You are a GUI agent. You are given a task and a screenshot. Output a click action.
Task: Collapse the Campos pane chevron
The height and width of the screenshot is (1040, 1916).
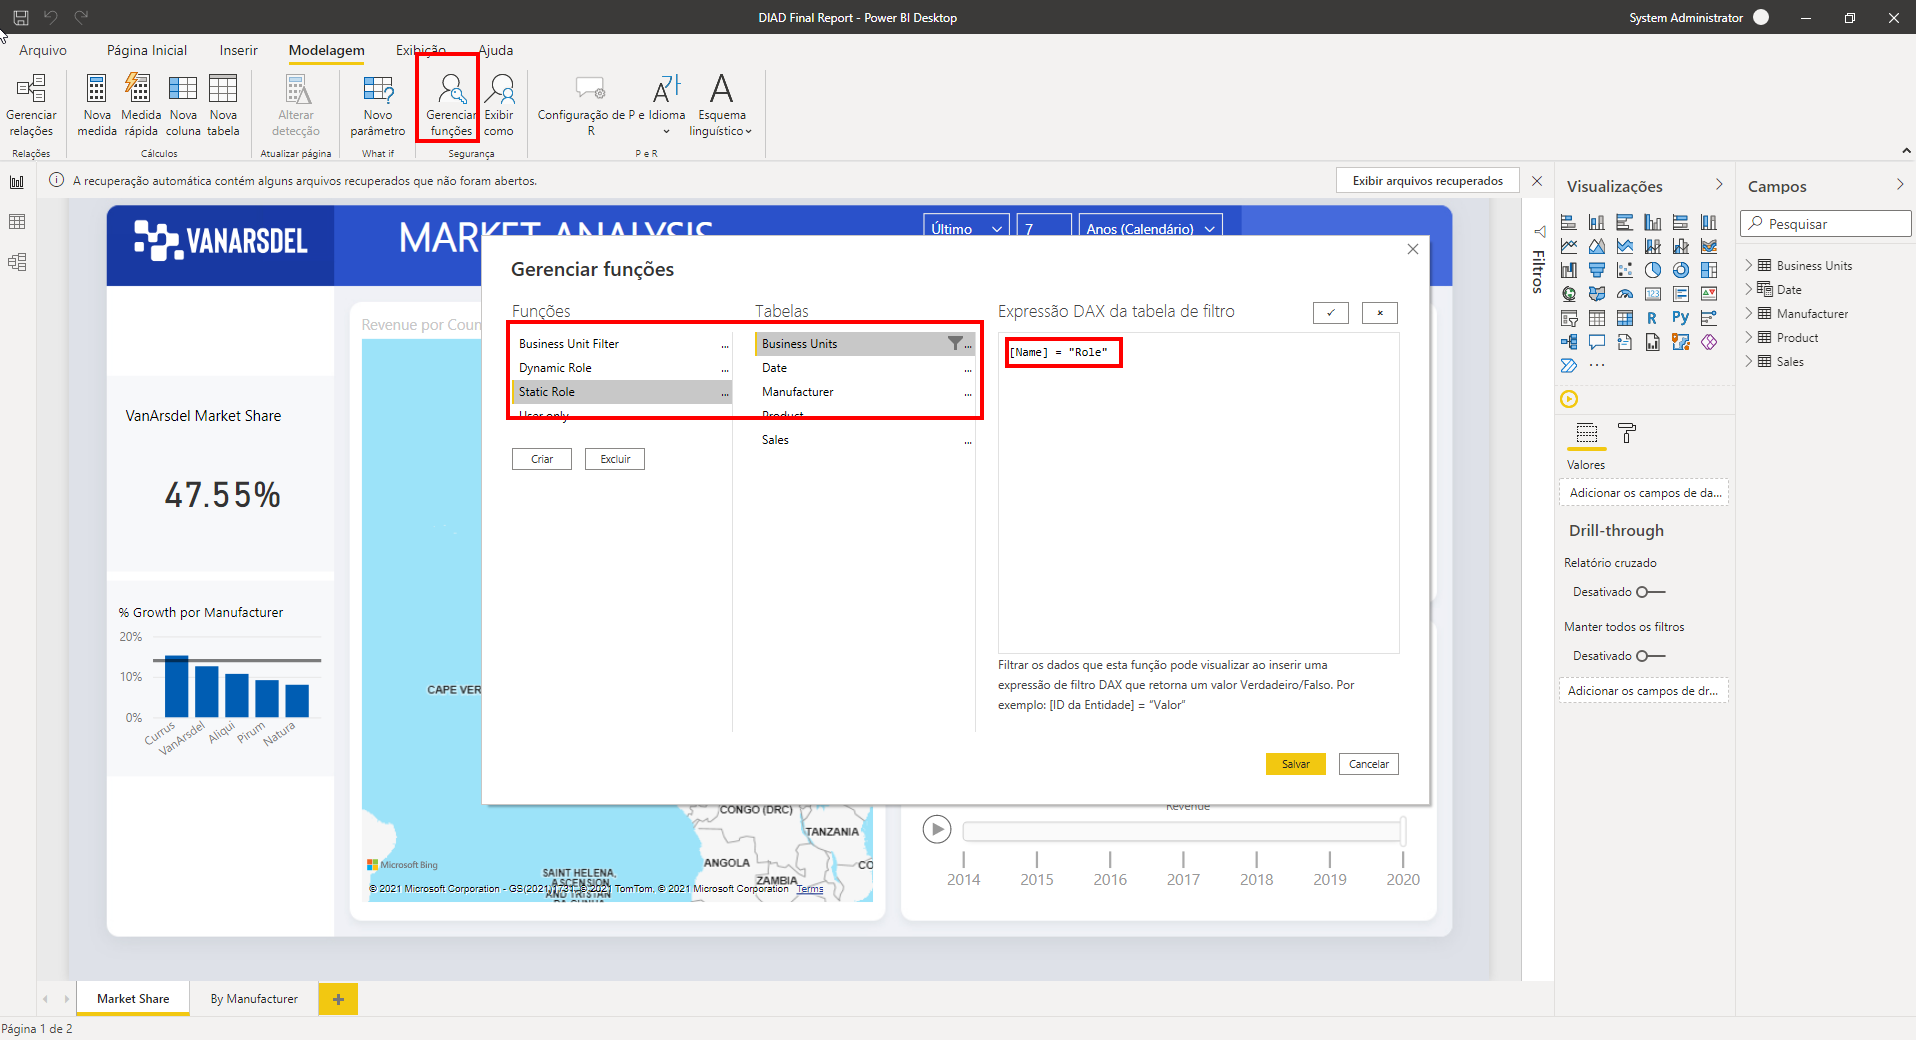coord(1900,185)
